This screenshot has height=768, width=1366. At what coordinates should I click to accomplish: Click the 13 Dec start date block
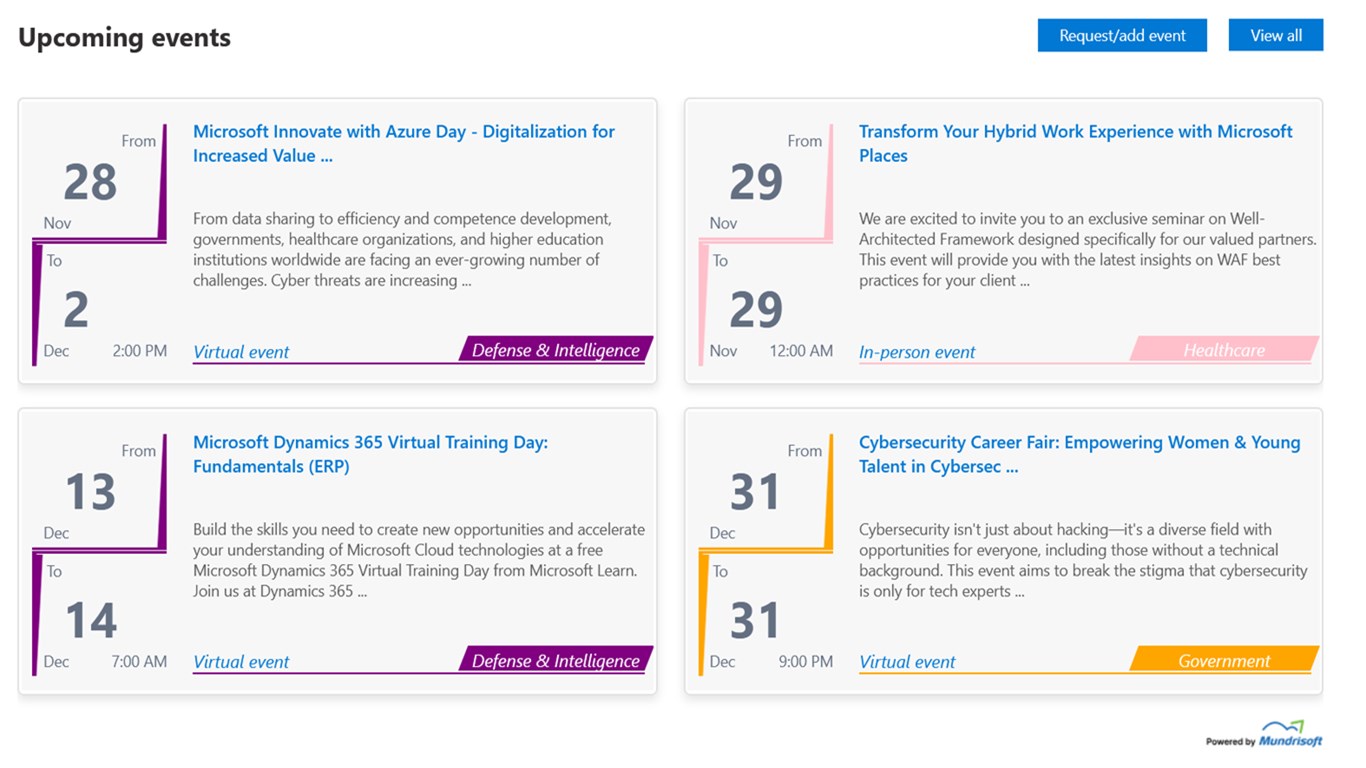click(x=91, y=493)
